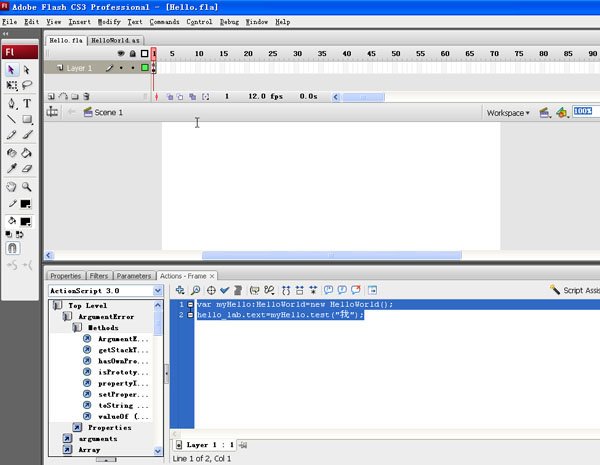Click the Script Assist button
The image size is (600, 465).
574,290
